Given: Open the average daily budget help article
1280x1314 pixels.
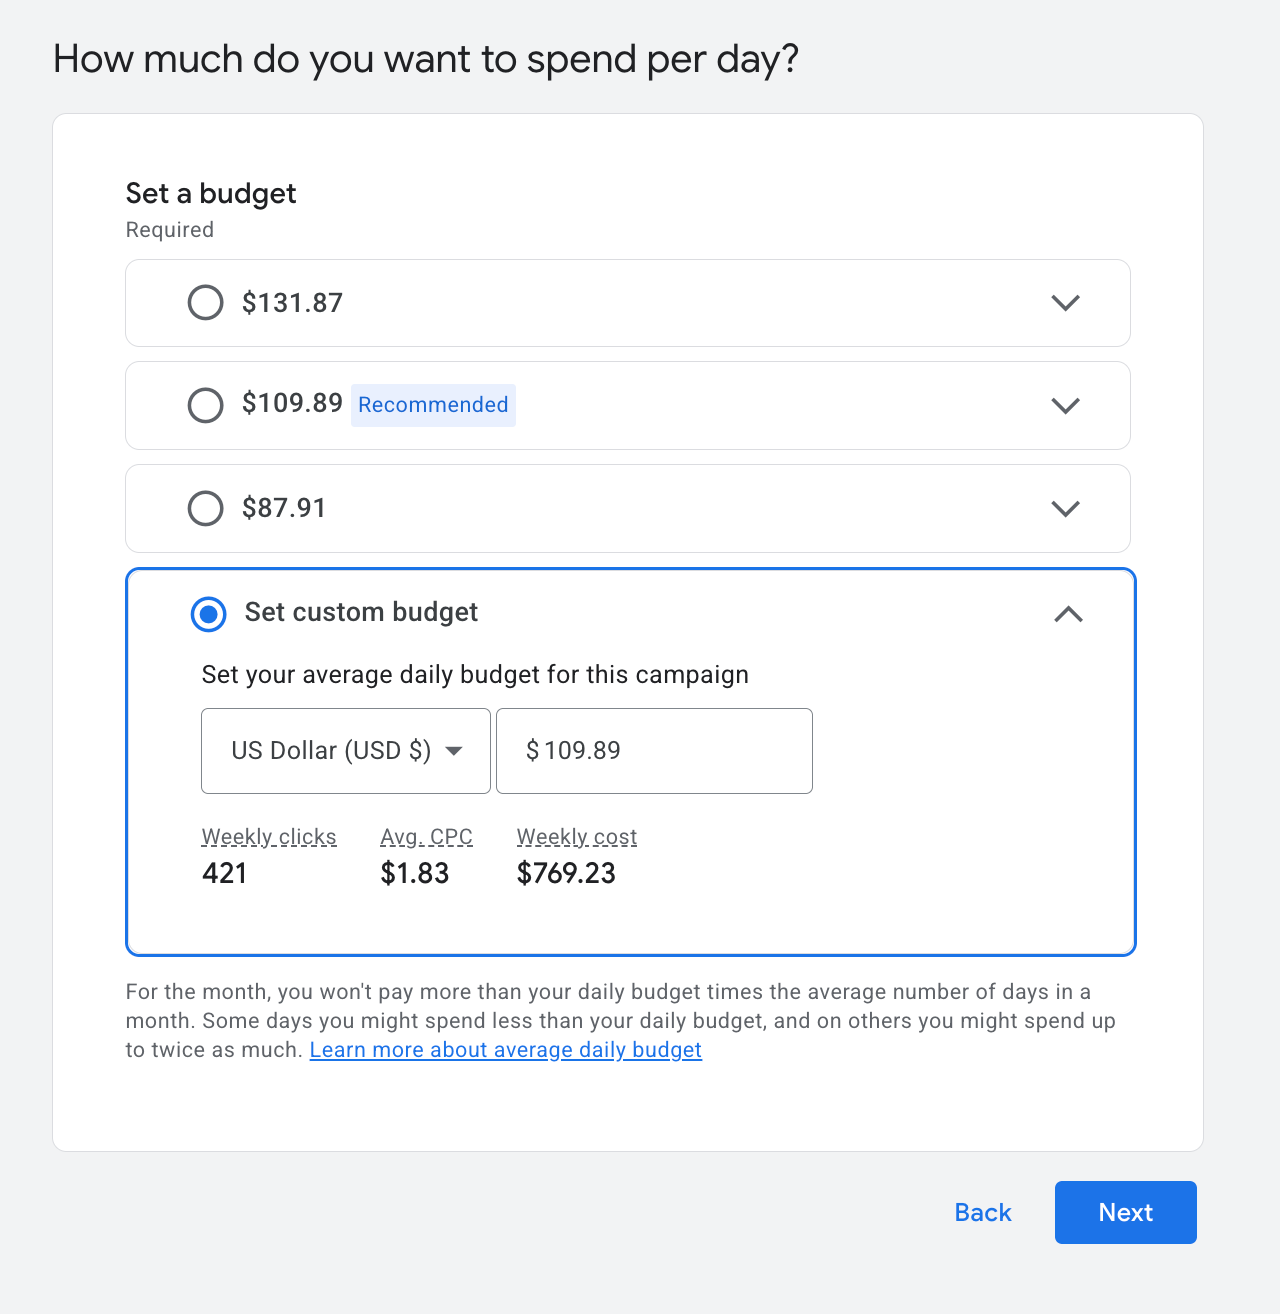Looking at the screenshot, I should (x=505, y=1049).
